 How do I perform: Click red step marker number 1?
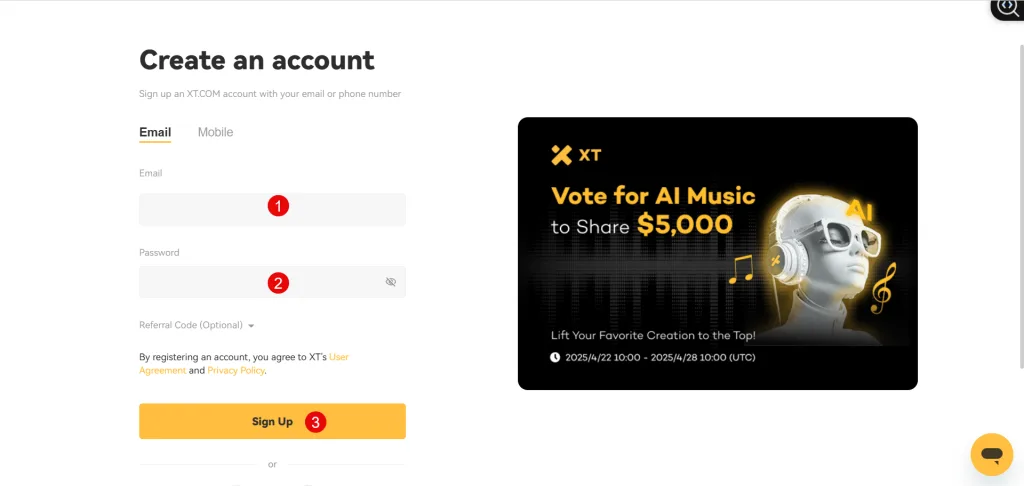[x=278, y=206]
